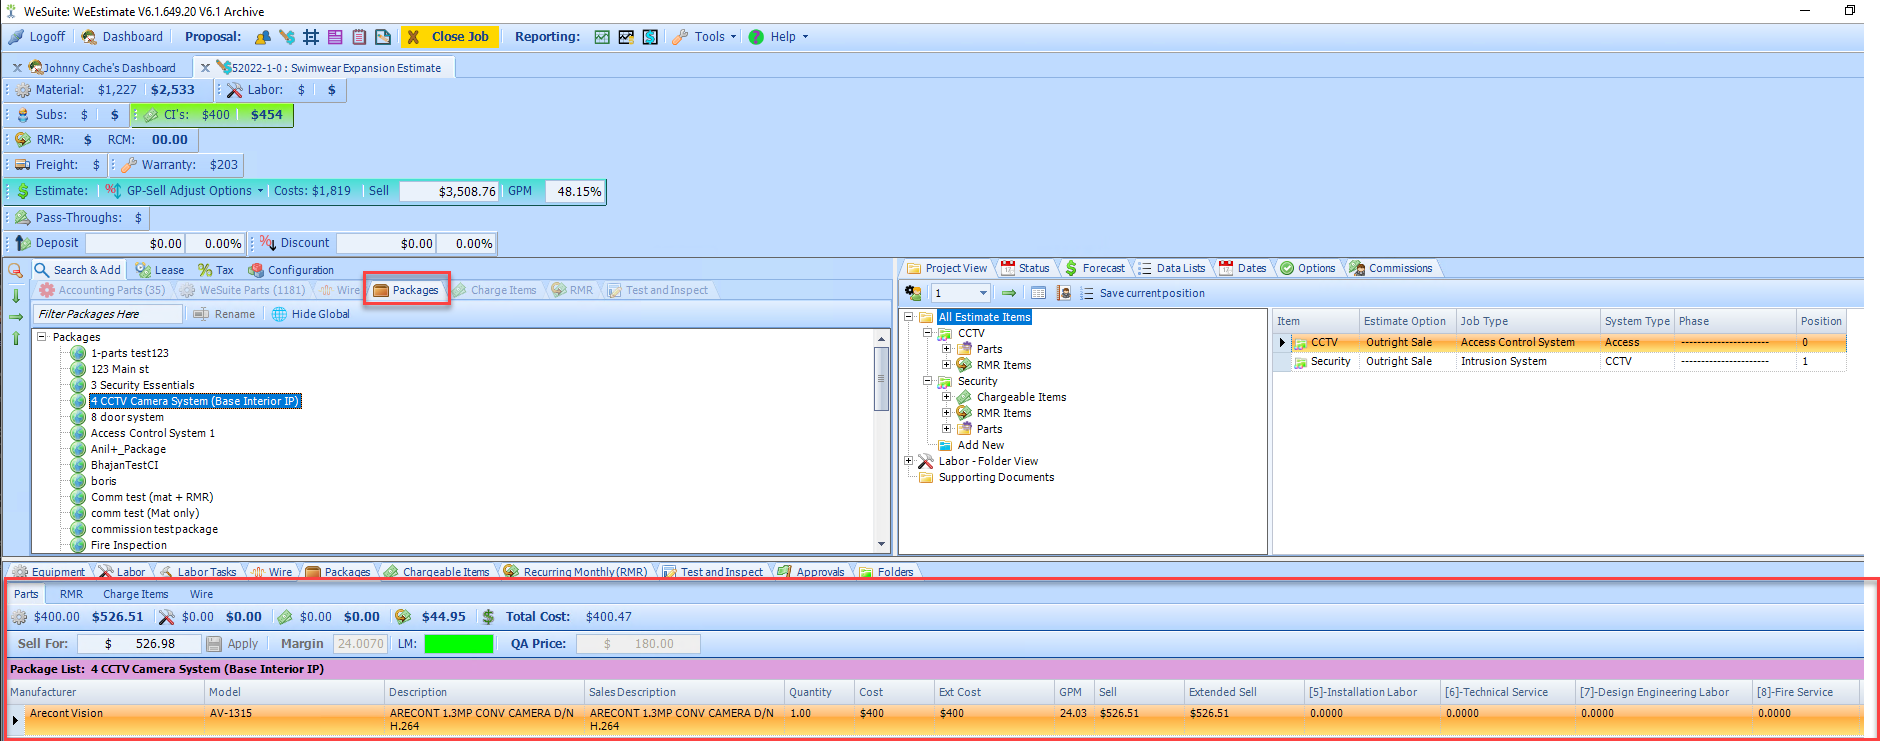Open the Help dropdown menu
Image resolution: width=1880 pixels, height=741 pixels.
[778, 37]
